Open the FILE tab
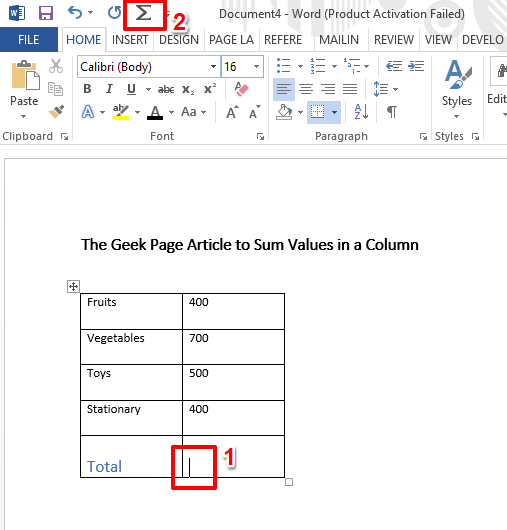507x530 pixels. coord(29,40)
